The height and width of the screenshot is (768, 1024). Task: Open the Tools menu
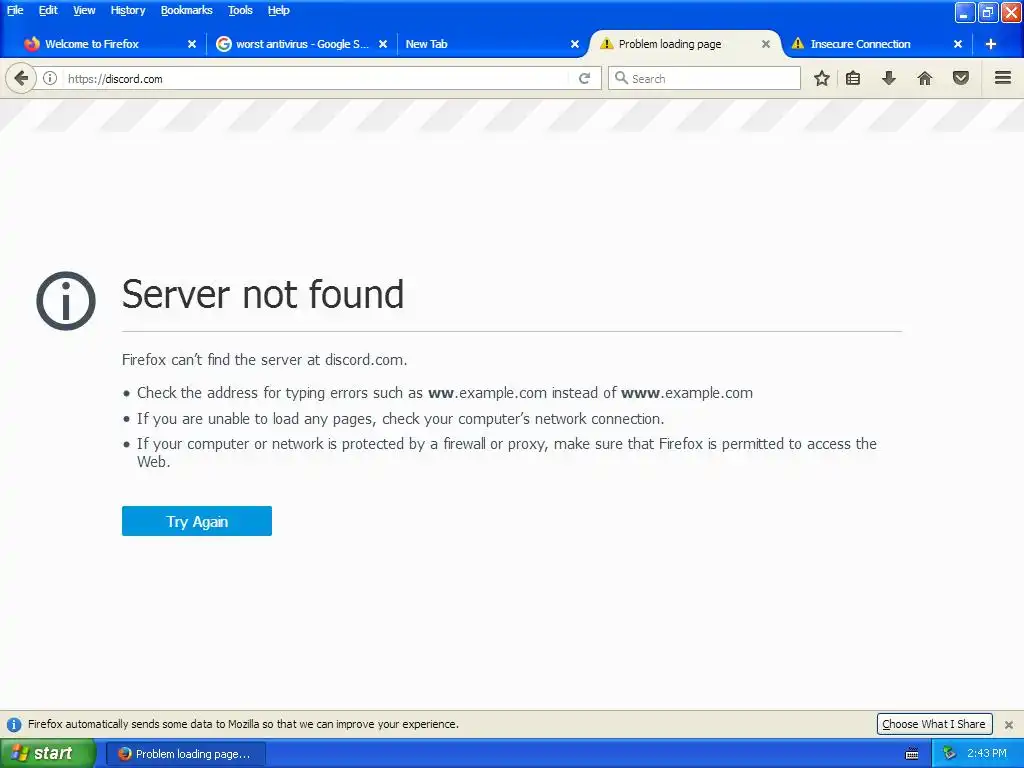[x=240, y=10]
